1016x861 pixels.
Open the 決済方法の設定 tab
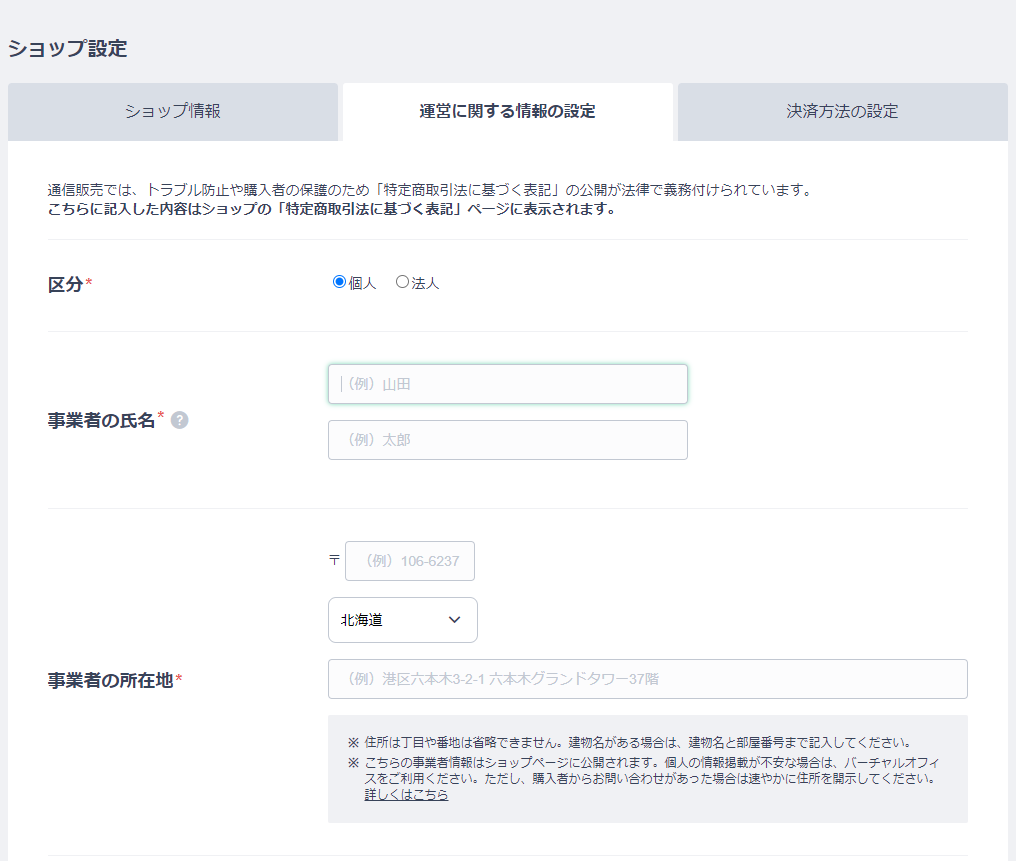pyautogui.click(x=842, y=111)
